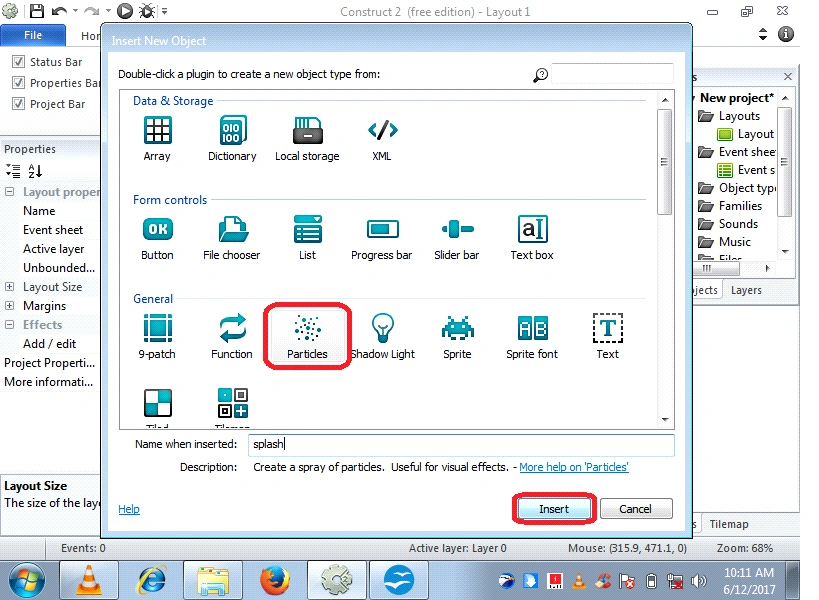Screen dimensions: 819x600
Task: Click the Undo arrow icon
Action: [59, 11]
